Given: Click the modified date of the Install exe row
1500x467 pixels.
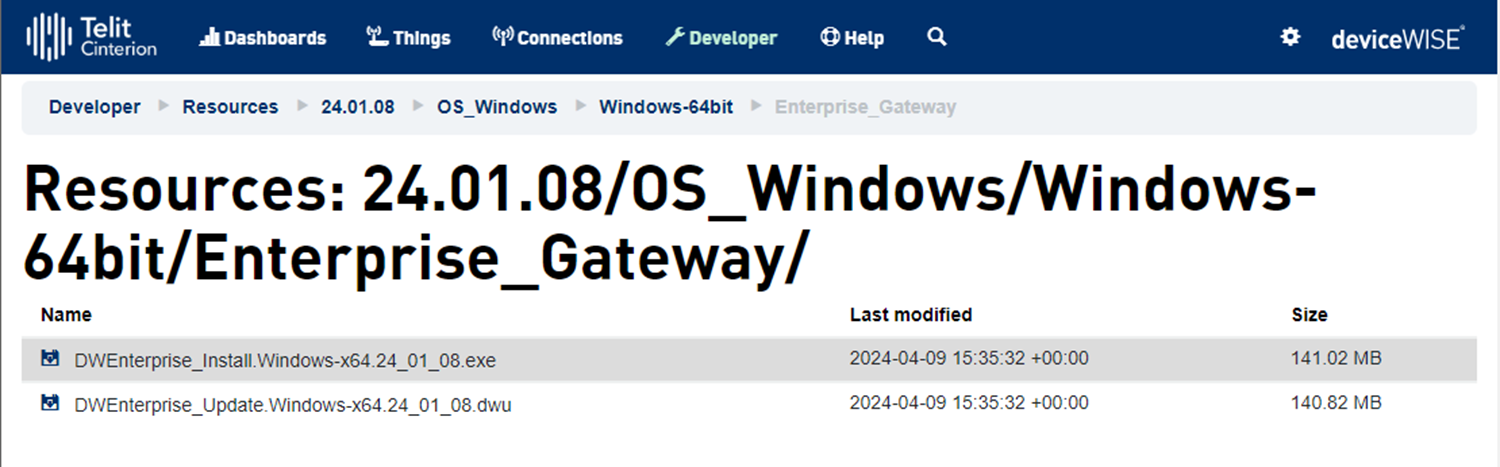Looking at the screenshot, I should pyautogui.click(x=969, y=358).
